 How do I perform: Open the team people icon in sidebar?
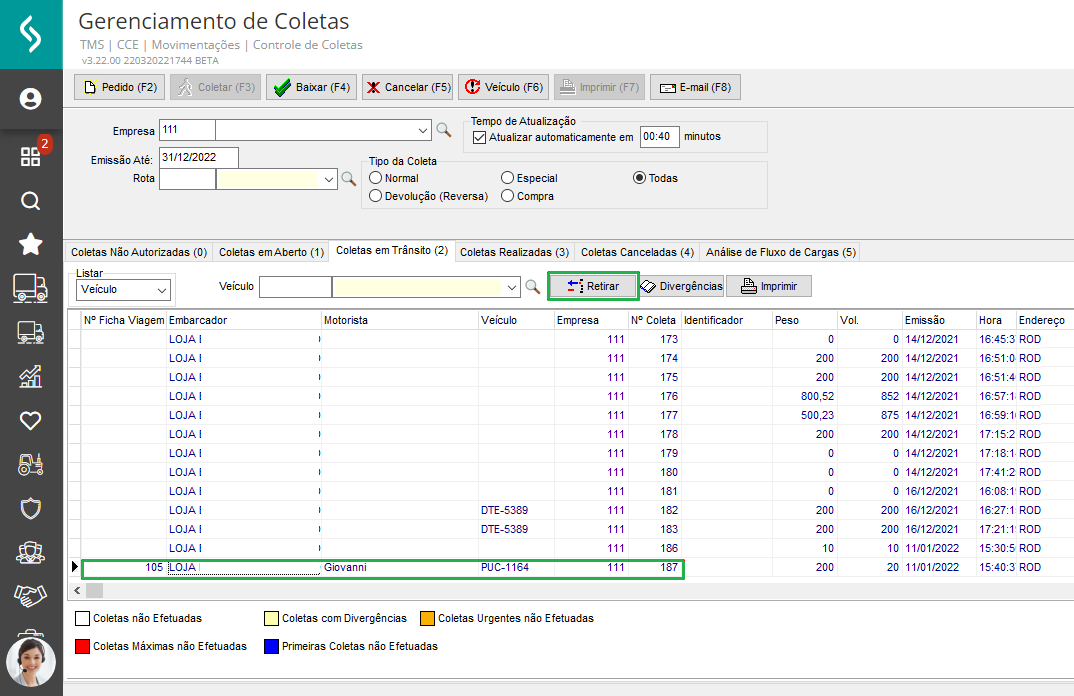click(30, 552)
